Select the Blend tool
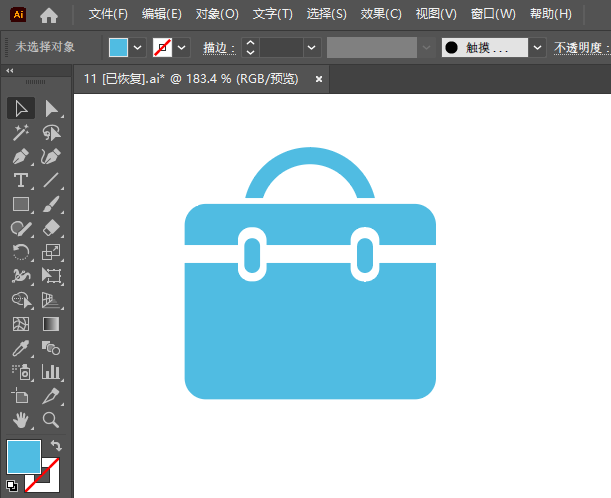 pos(51,348)
